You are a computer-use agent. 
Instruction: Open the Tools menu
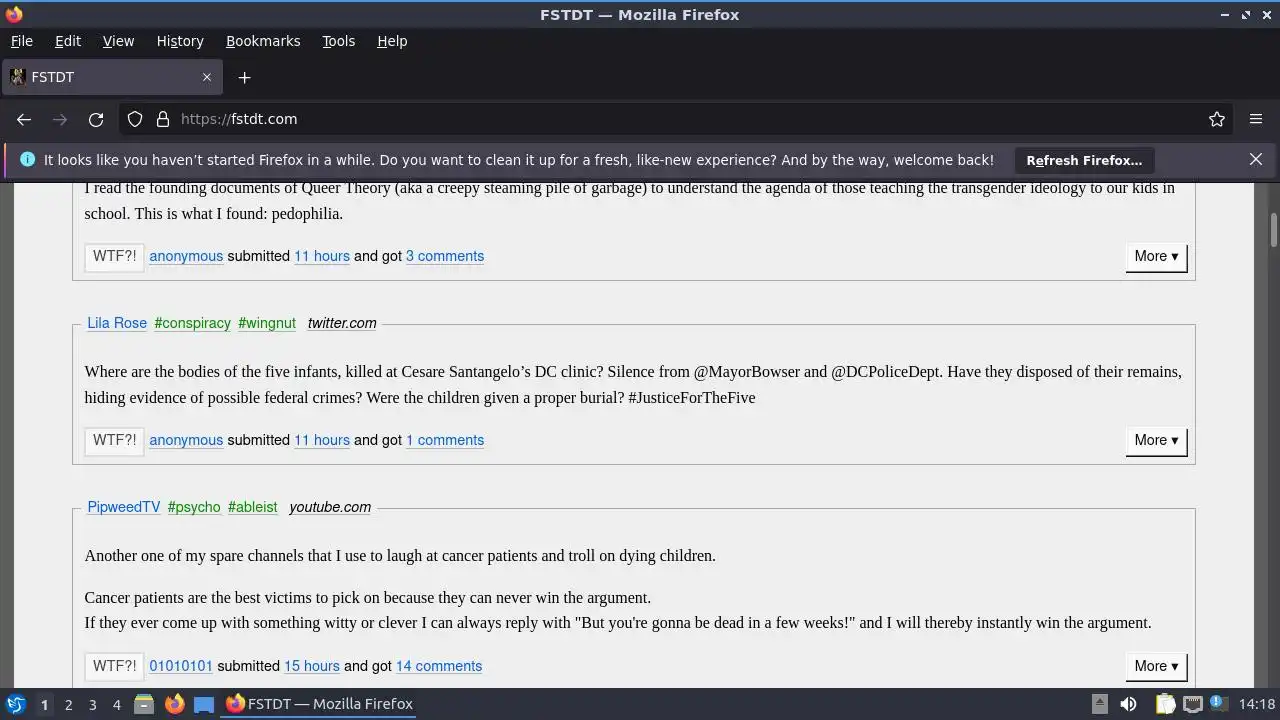click(338, 41)
